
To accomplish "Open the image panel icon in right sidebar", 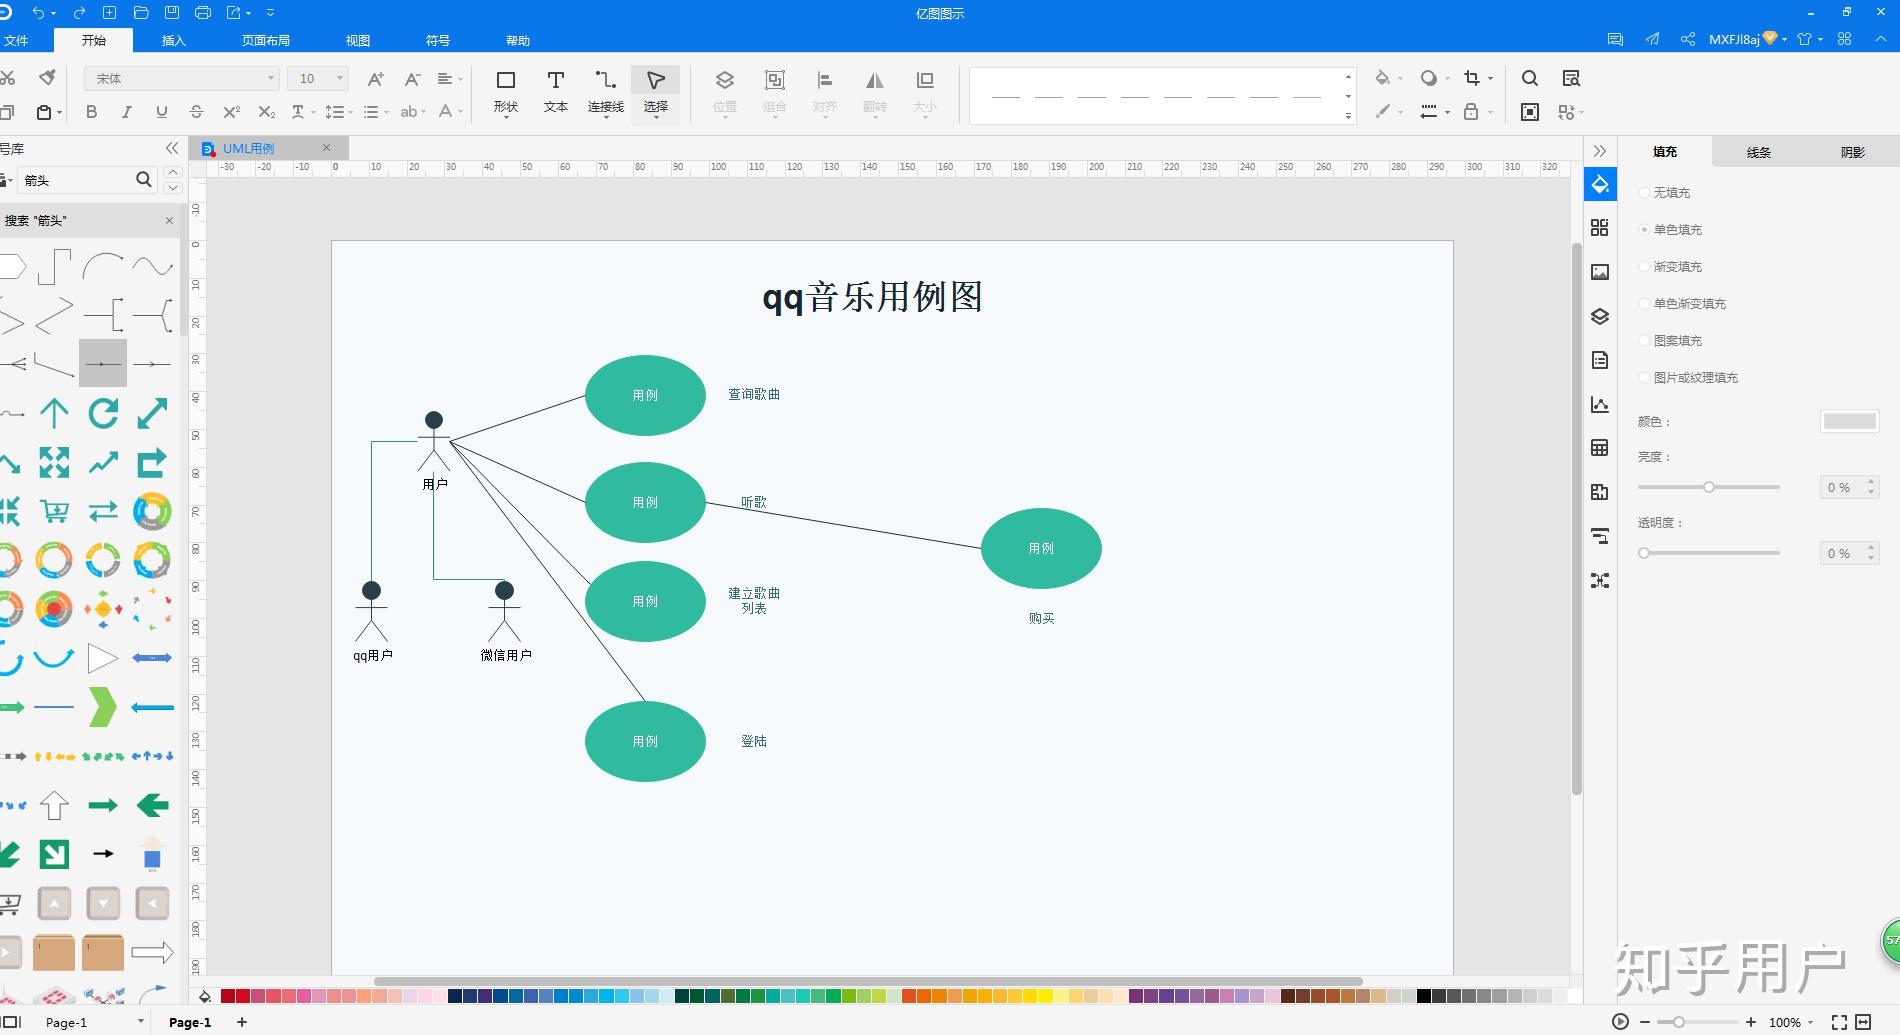I will tap(1600, 272).
